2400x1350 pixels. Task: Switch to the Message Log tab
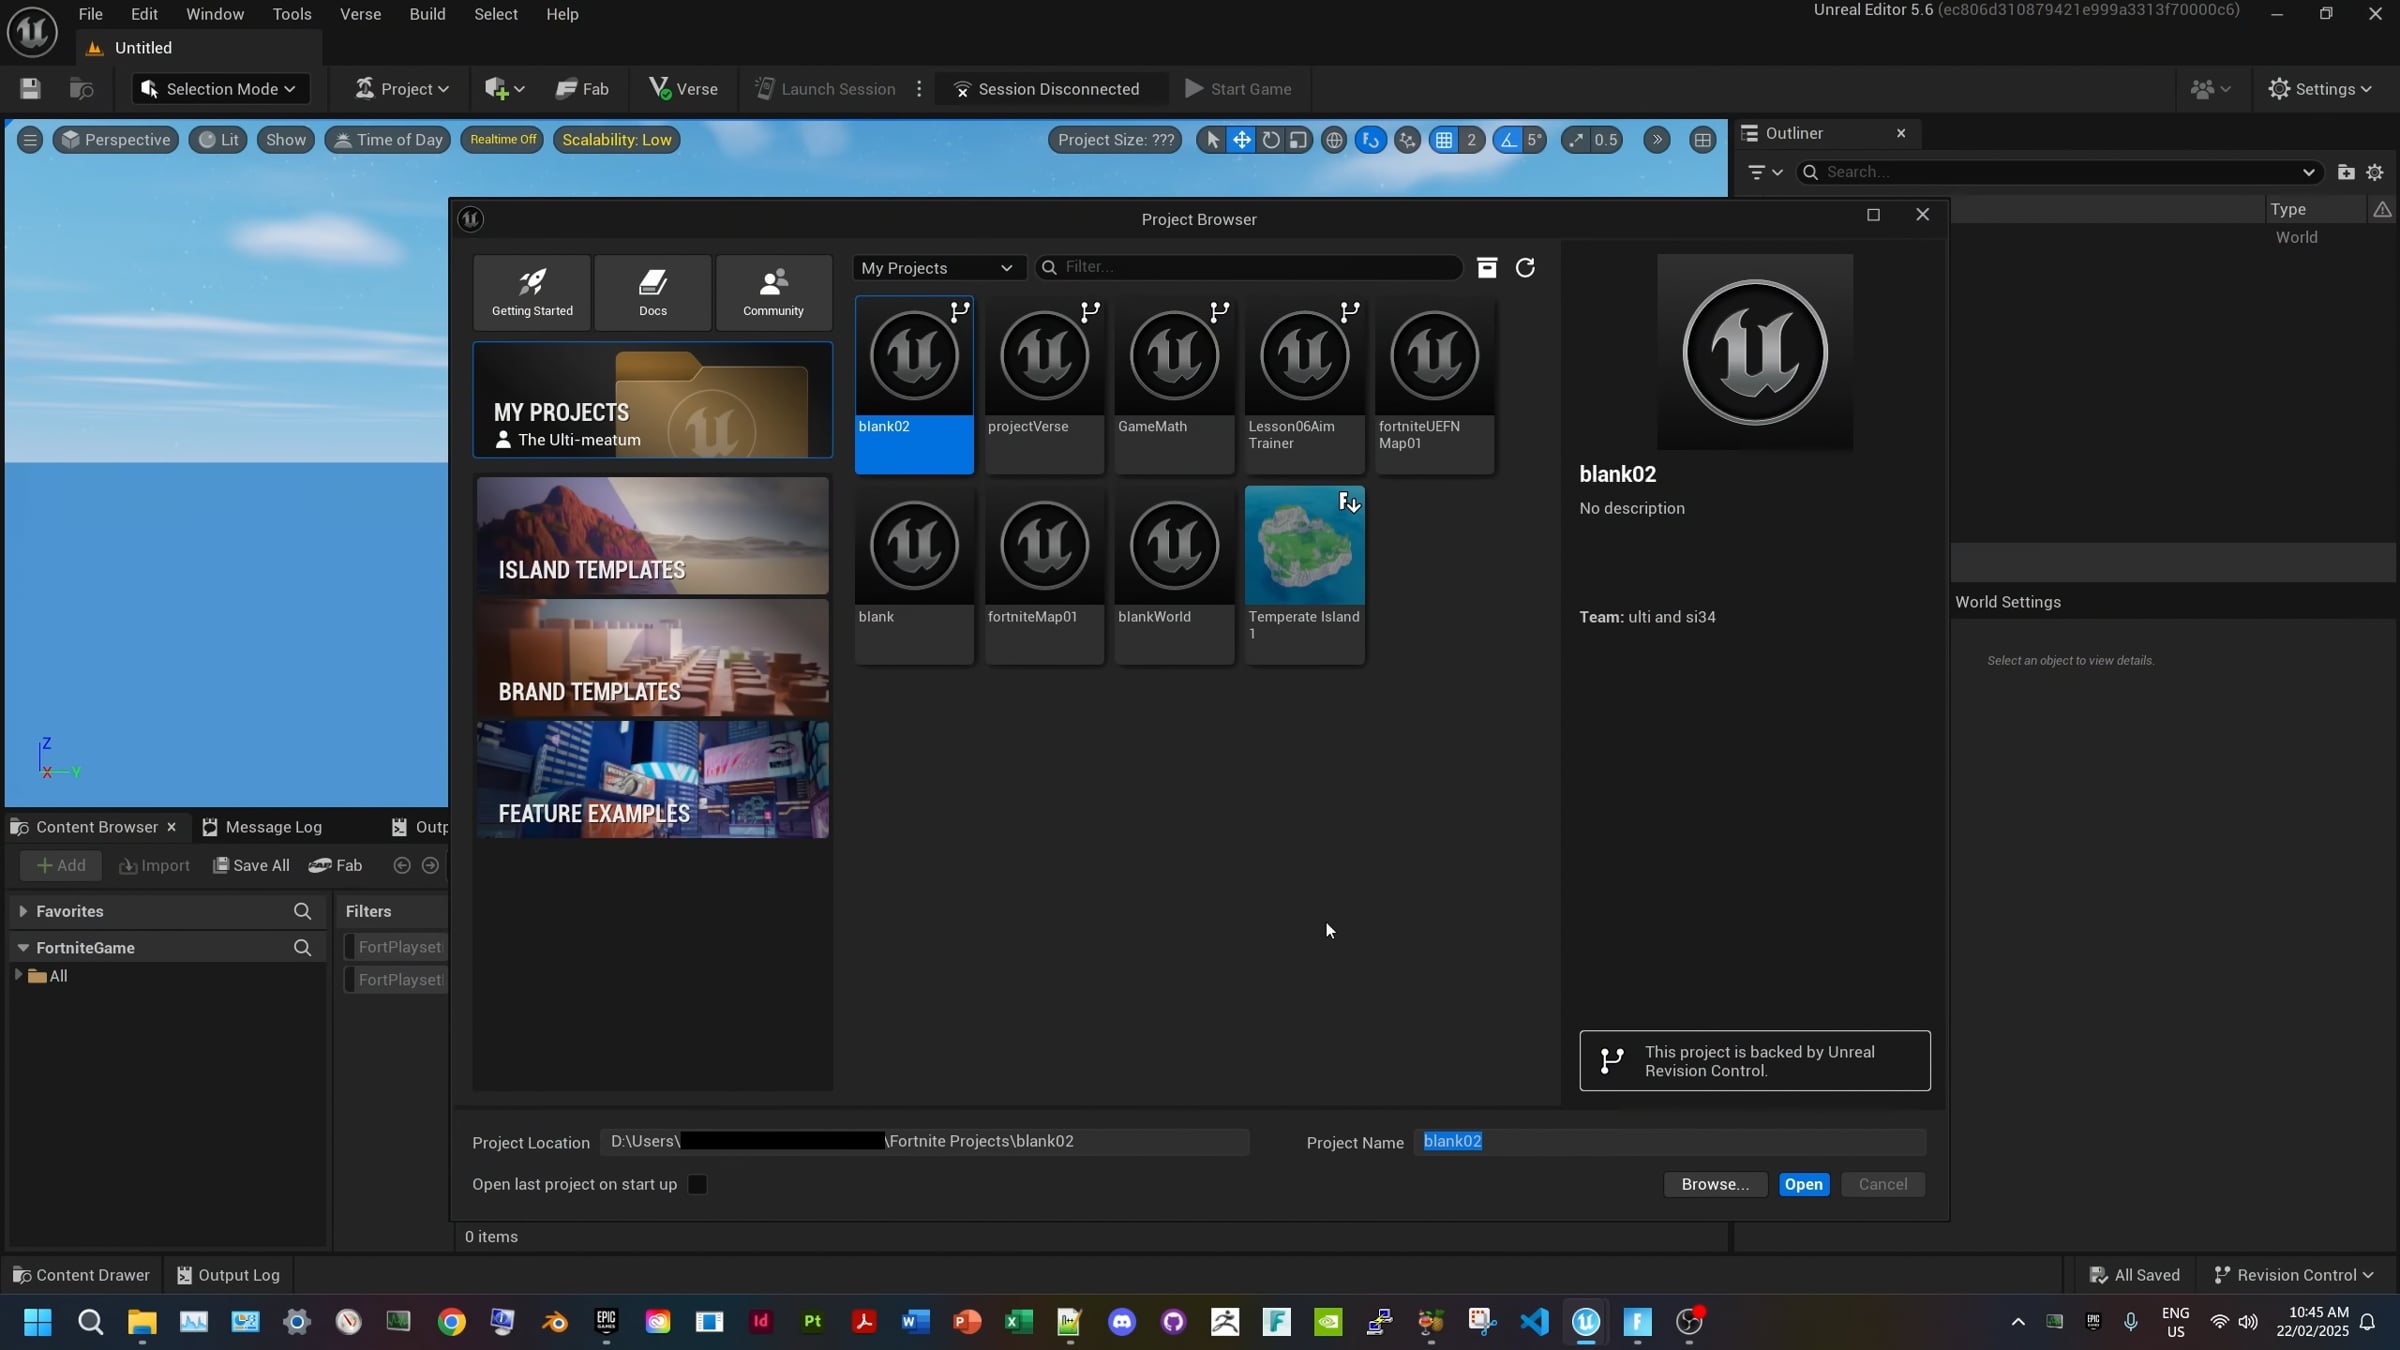pos(274,827)
